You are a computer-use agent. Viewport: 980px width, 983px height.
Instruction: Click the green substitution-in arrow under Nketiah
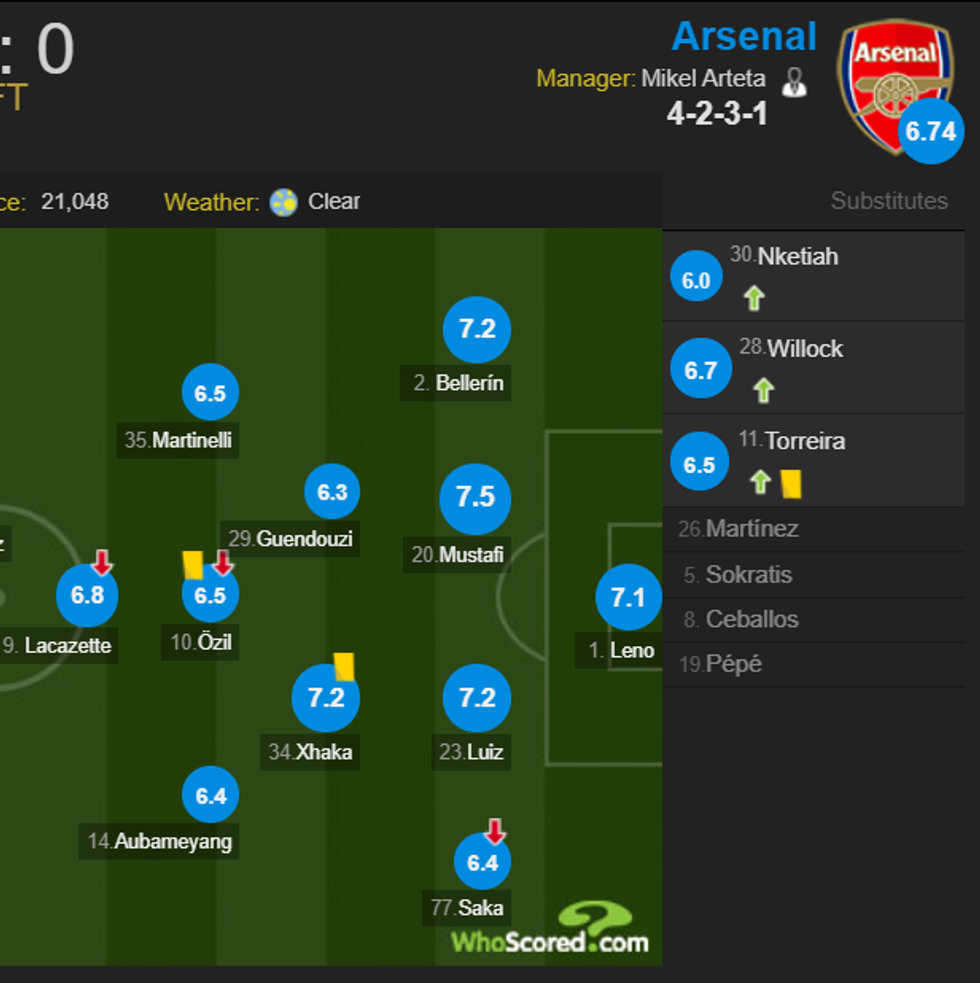755,297
